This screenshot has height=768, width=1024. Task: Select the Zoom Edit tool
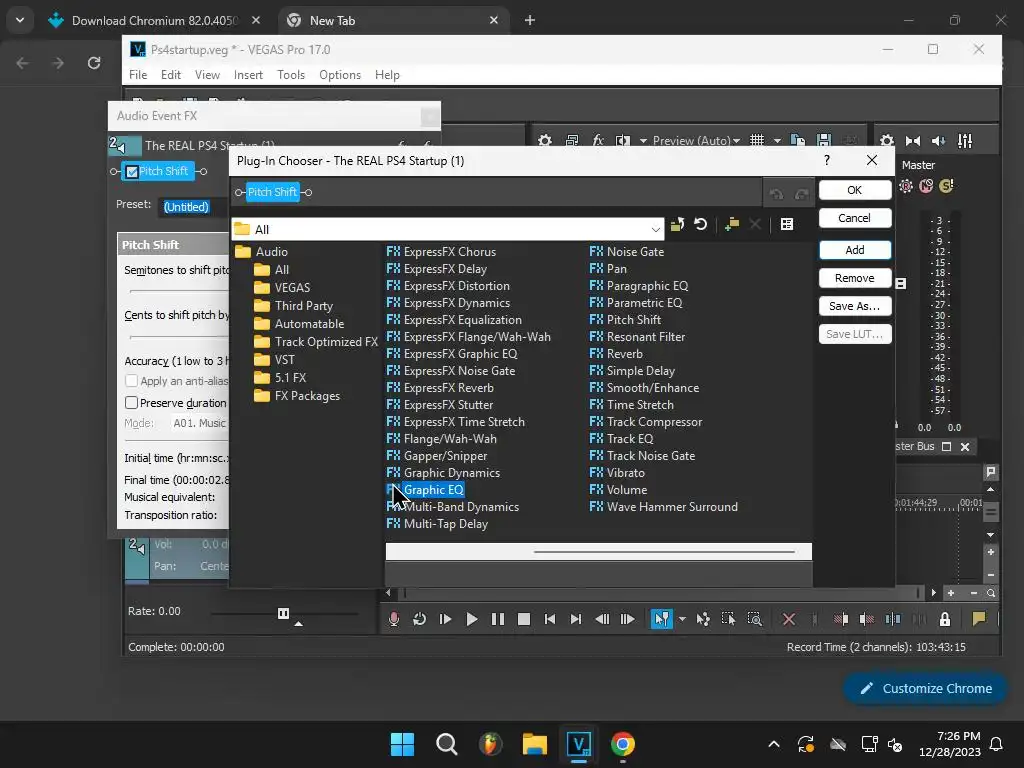[x=754, y=618]
